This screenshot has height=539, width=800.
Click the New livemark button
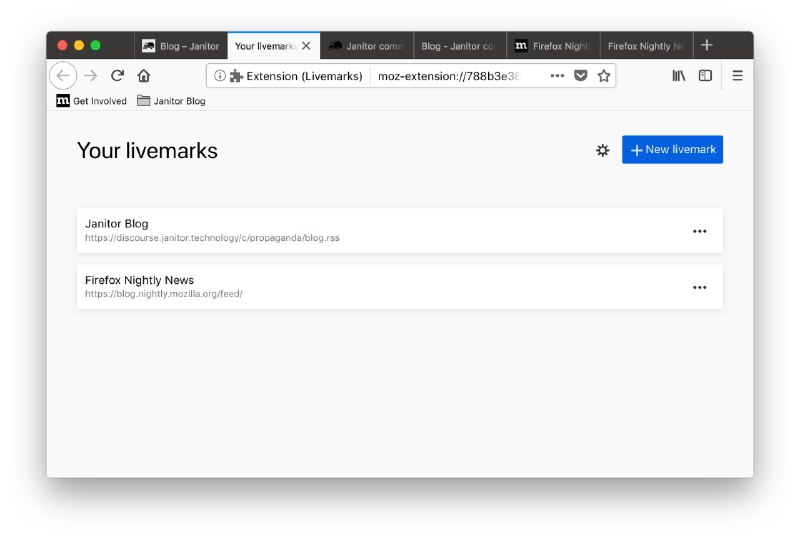coord(672,150)
